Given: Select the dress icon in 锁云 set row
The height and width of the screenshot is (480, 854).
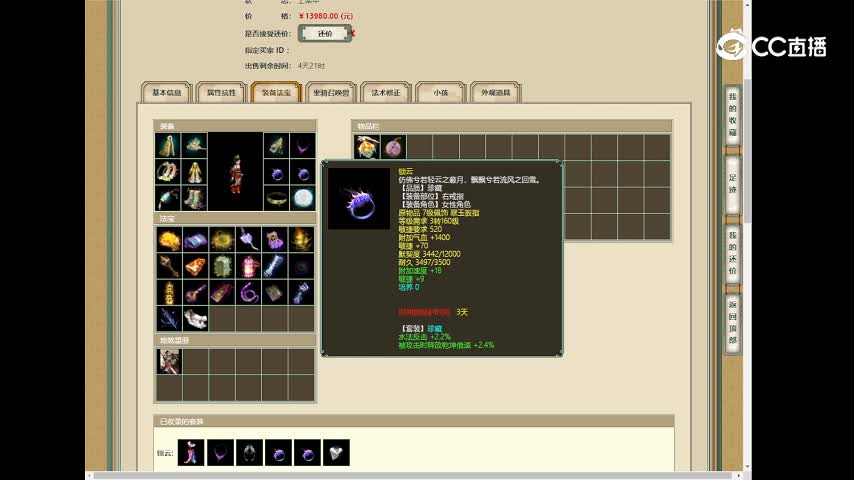Looking at the screenshot, I should (191, 453).
